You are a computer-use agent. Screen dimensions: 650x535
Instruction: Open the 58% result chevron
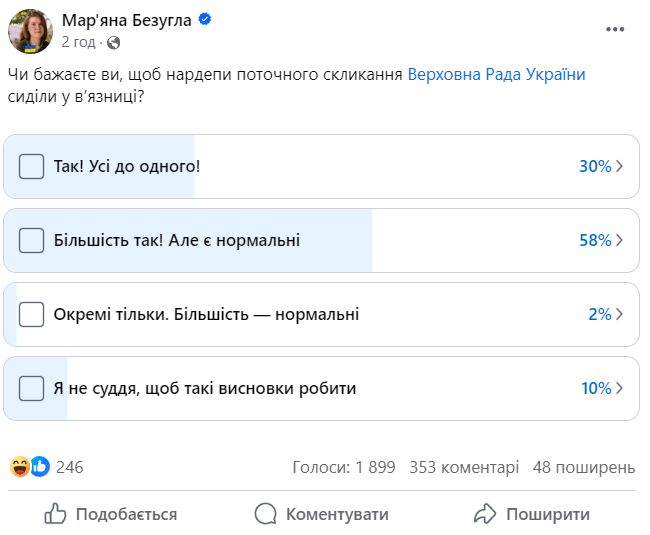[621, 240]
